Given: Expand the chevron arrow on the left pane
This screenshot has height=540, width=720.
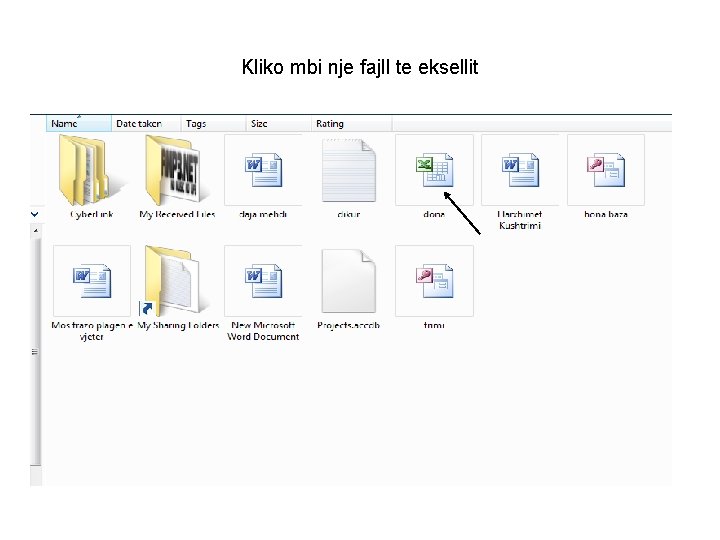Looking at the screenshot, I should coord(34,214).
